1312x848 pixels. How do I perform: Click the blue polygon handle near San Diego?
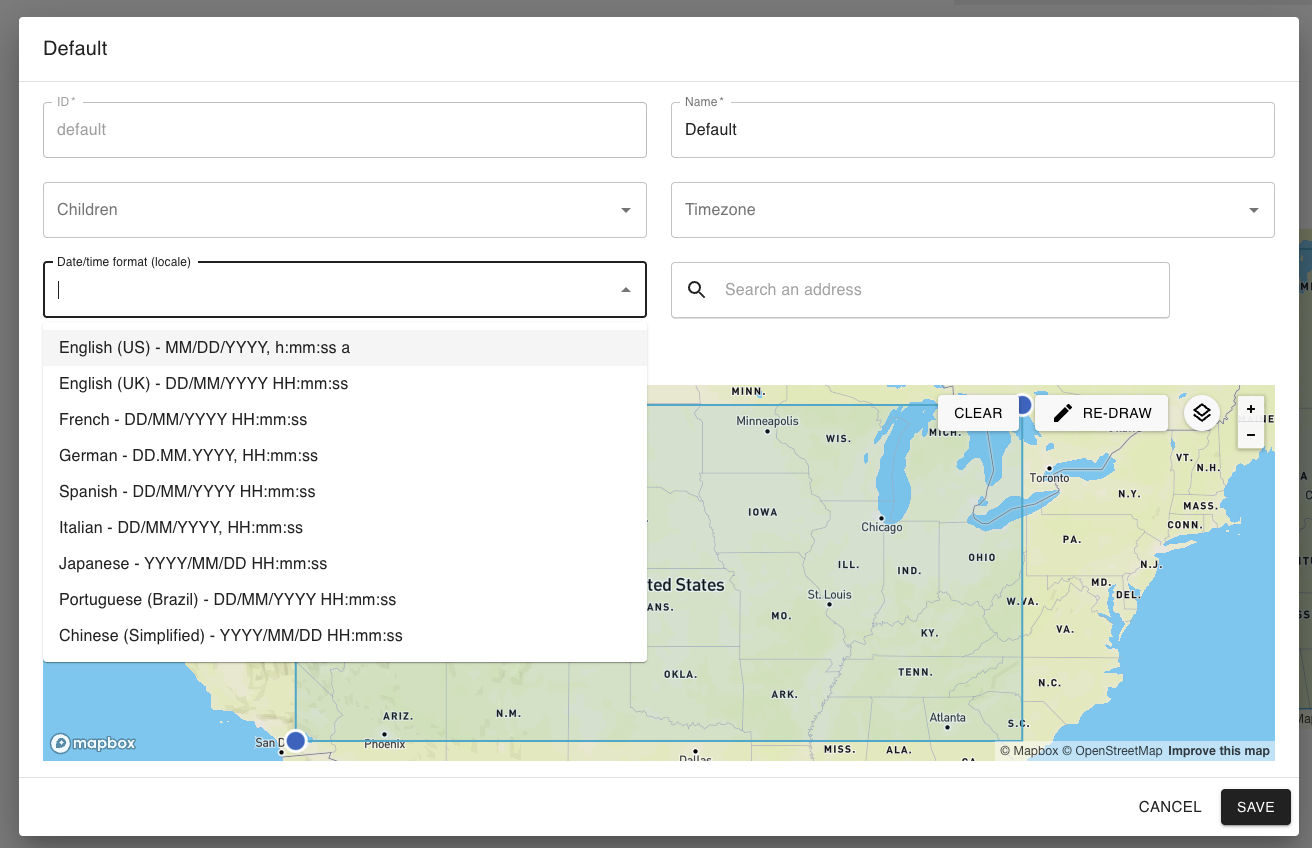pos(296,741)
